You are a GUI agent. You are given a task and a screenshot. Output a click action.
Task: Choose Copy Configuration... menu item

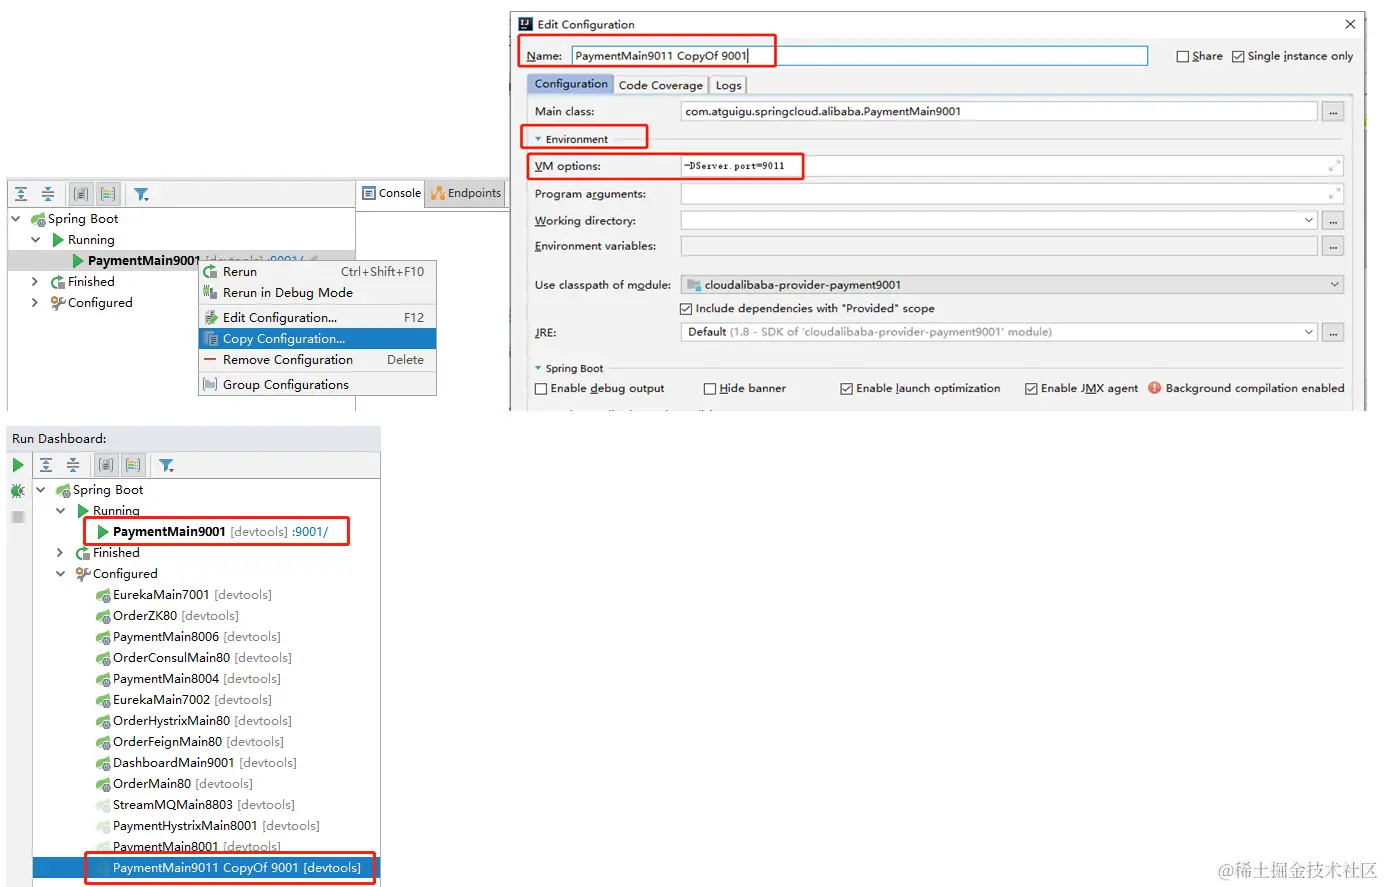(x=317, y=339)
